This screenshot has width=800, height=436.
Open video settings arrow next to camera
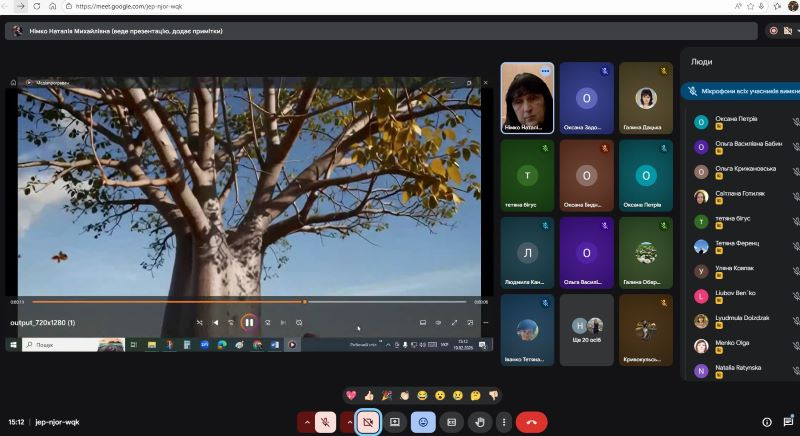click(347, 422)
